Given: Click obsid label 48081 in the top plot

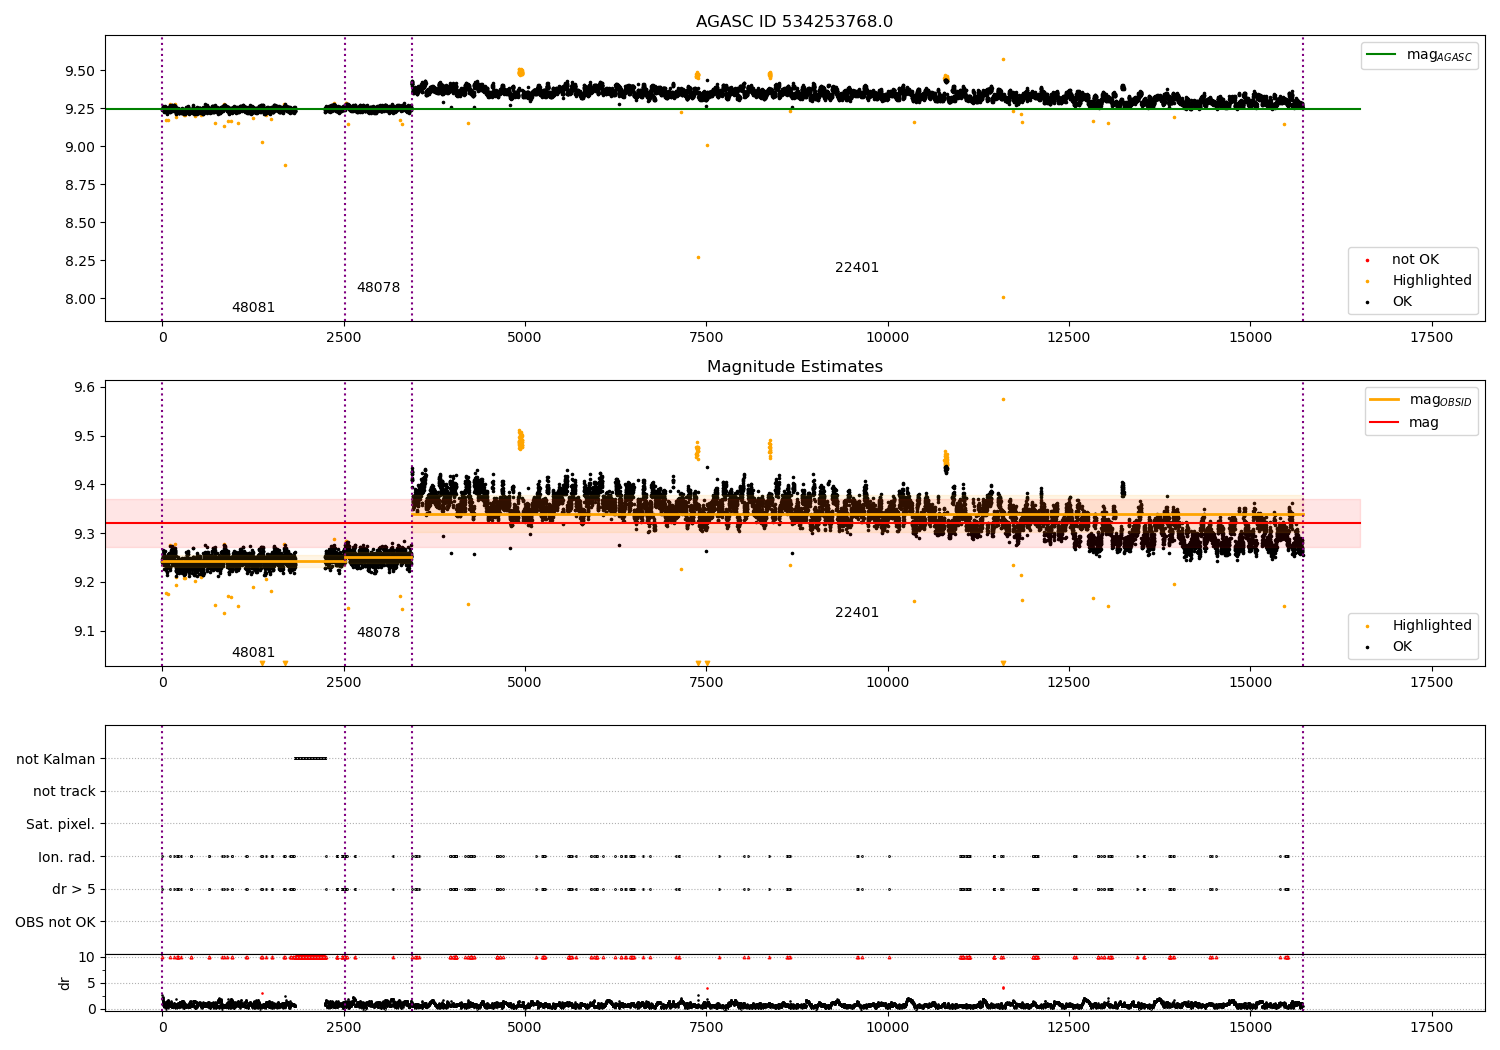Looking at the screenshot, I should (253, 308).
